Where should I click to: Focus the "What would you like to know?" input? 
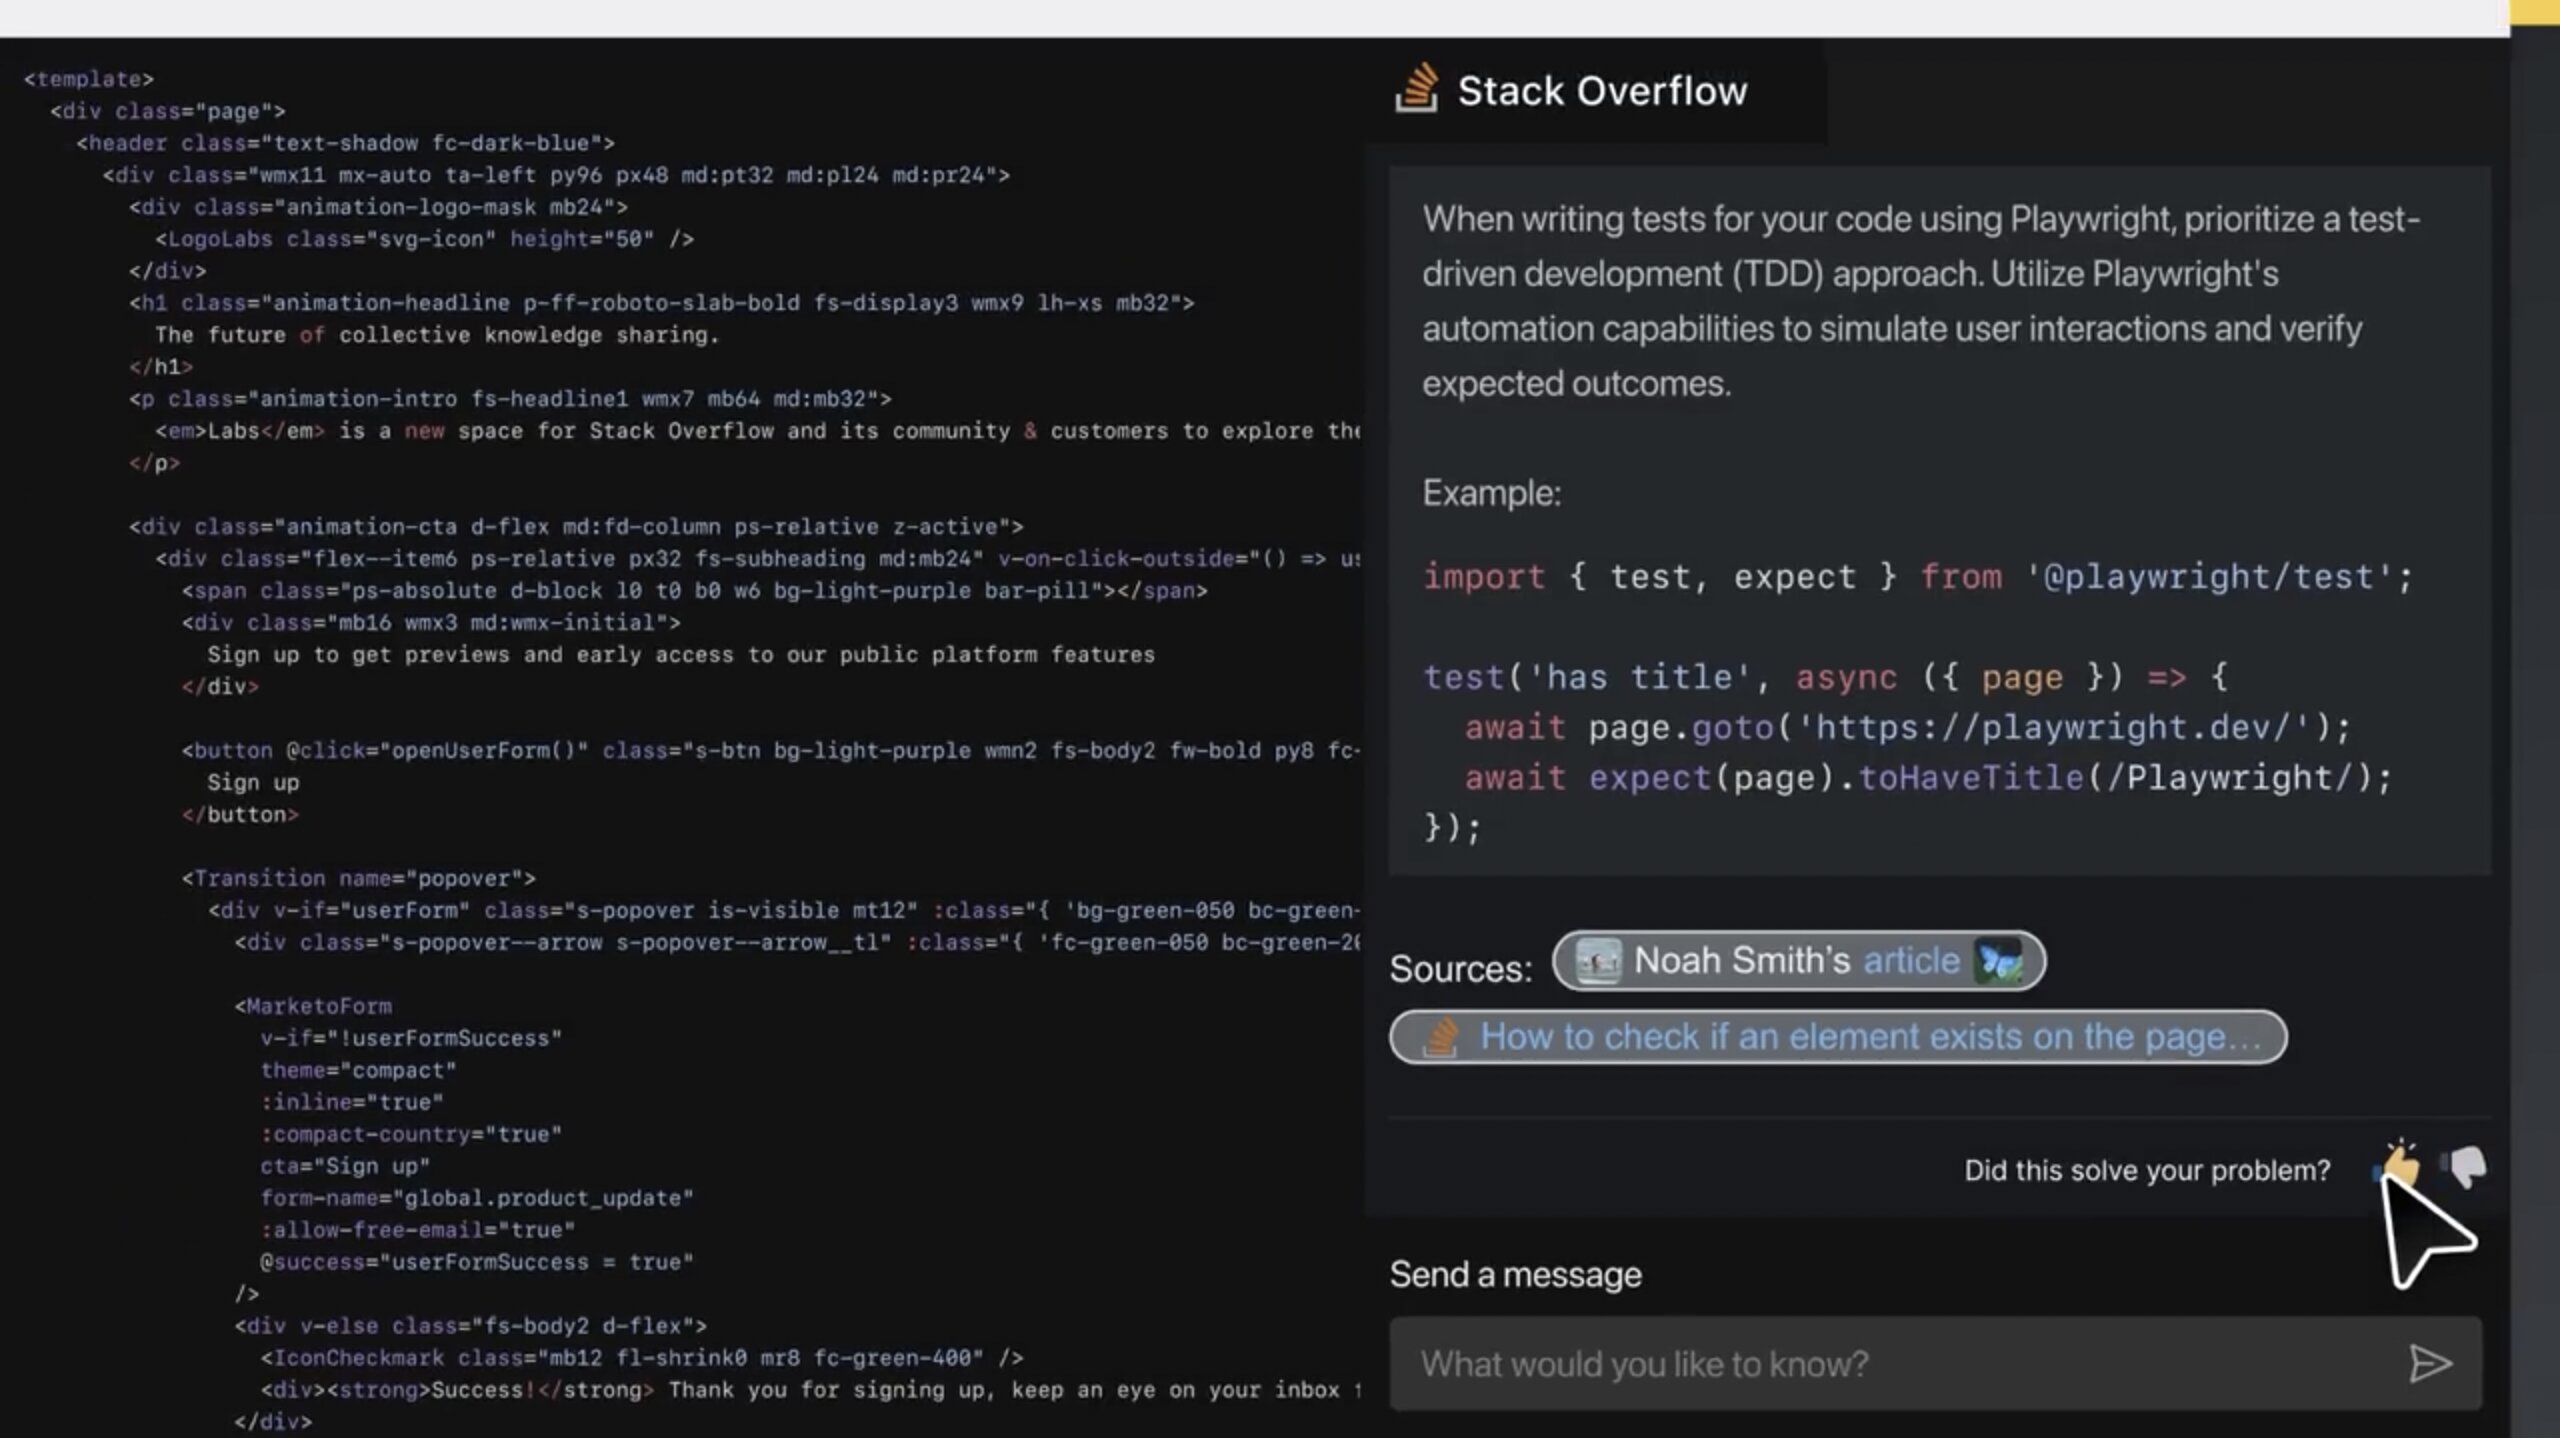[x=1935, y=1363]
